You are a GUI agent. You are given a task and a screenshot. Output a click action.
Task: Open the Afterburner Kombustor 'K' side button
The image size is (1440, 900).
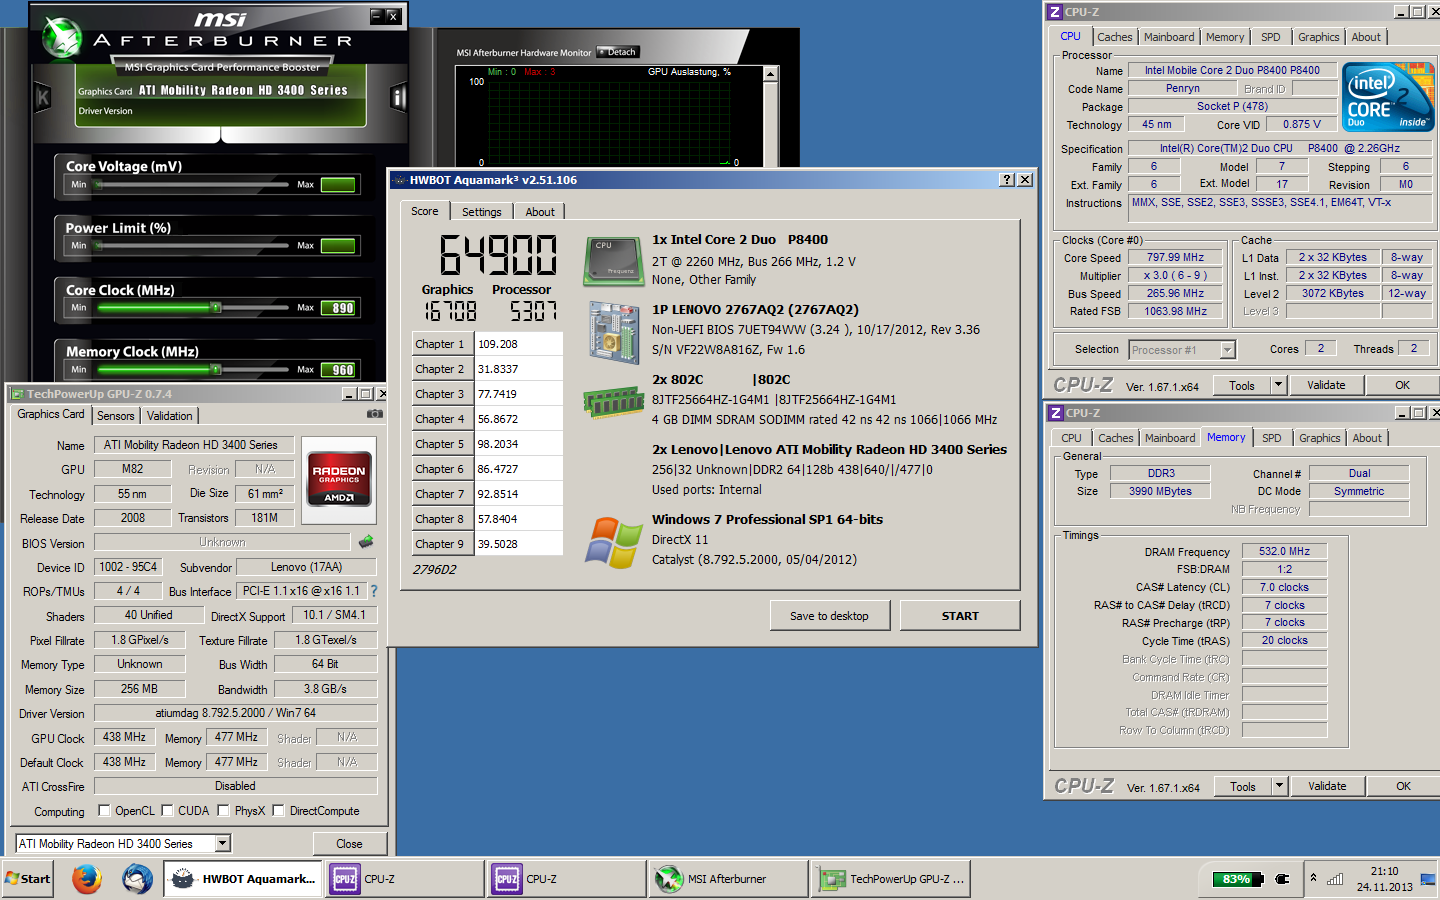pos(43,97)
